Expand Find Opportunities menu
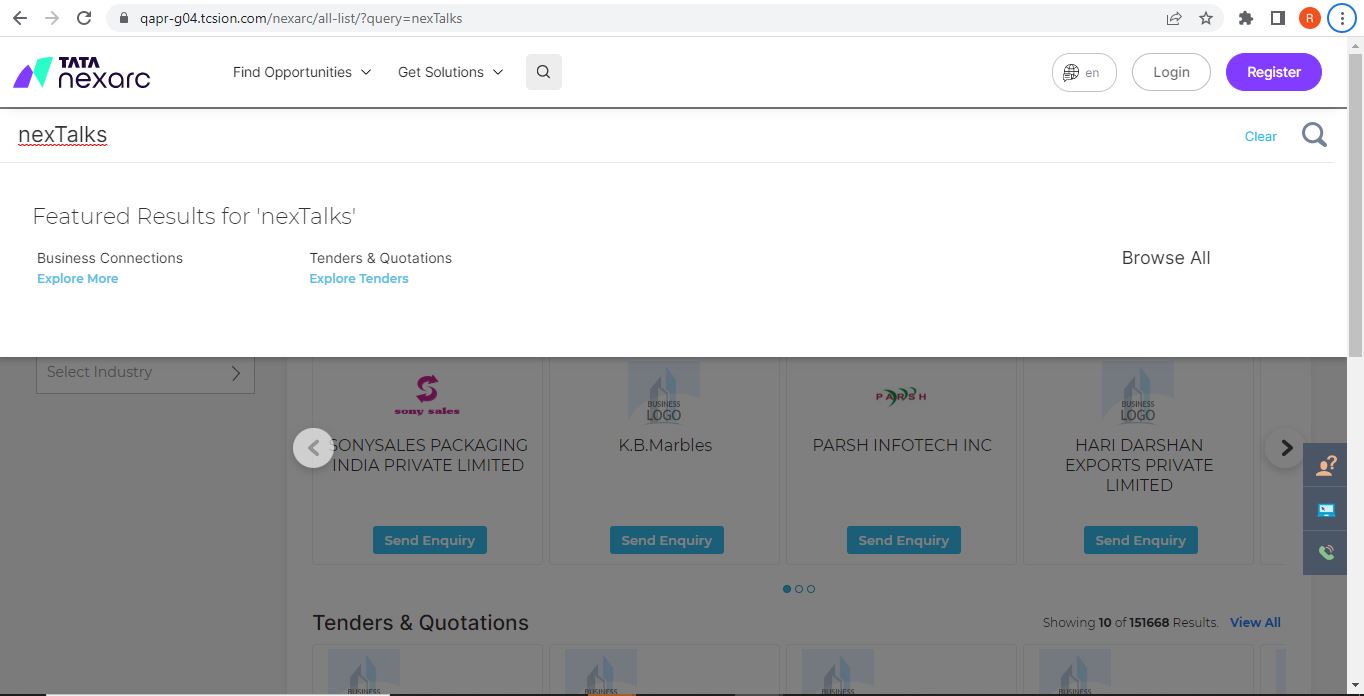 coord(302,72)
